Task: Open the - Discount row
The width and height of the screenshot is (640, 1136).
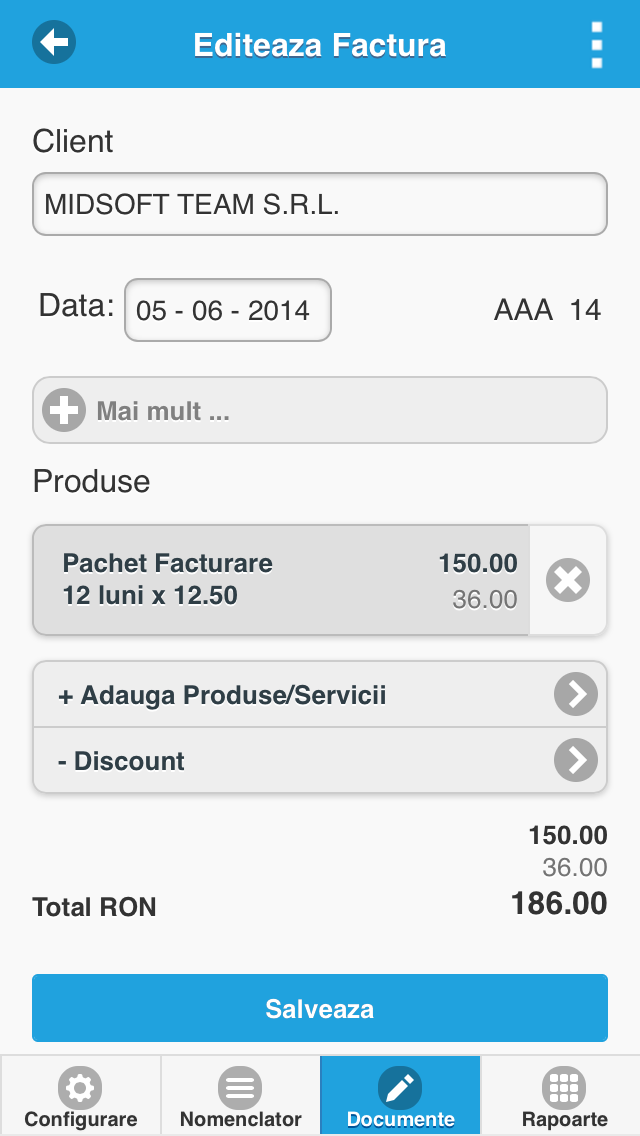Action: [x=320, y=760]
